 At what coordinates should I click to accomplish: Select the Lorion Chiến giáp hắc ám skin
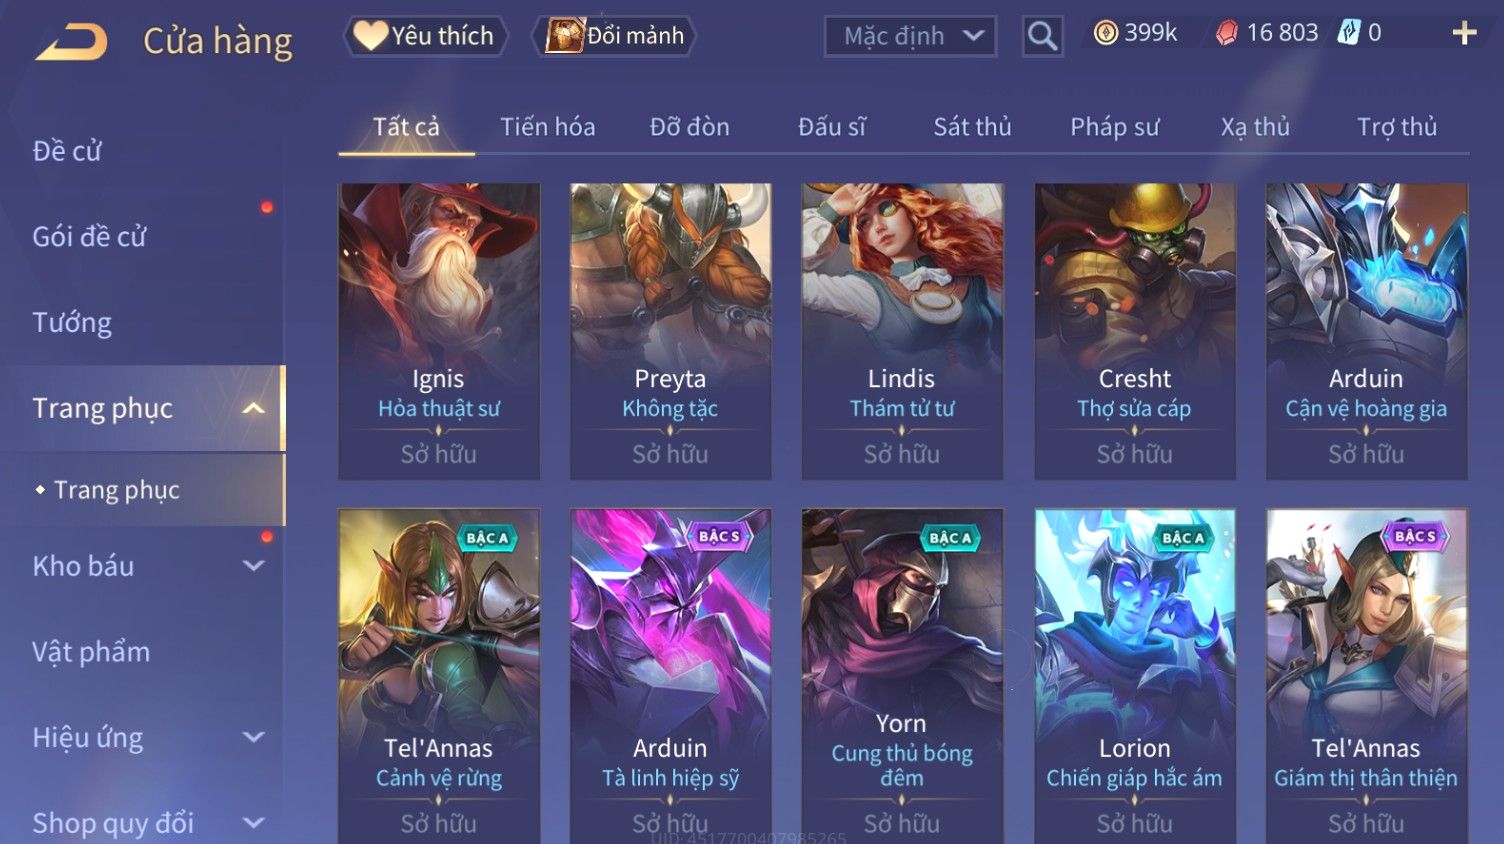point(1135,676)
